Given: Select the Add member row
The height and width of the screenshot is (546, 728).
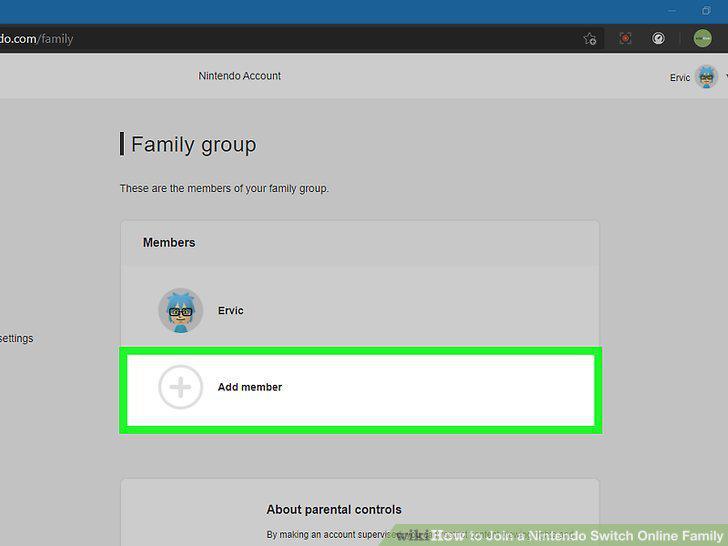Looking at the screenshot, I should (361, 390).
